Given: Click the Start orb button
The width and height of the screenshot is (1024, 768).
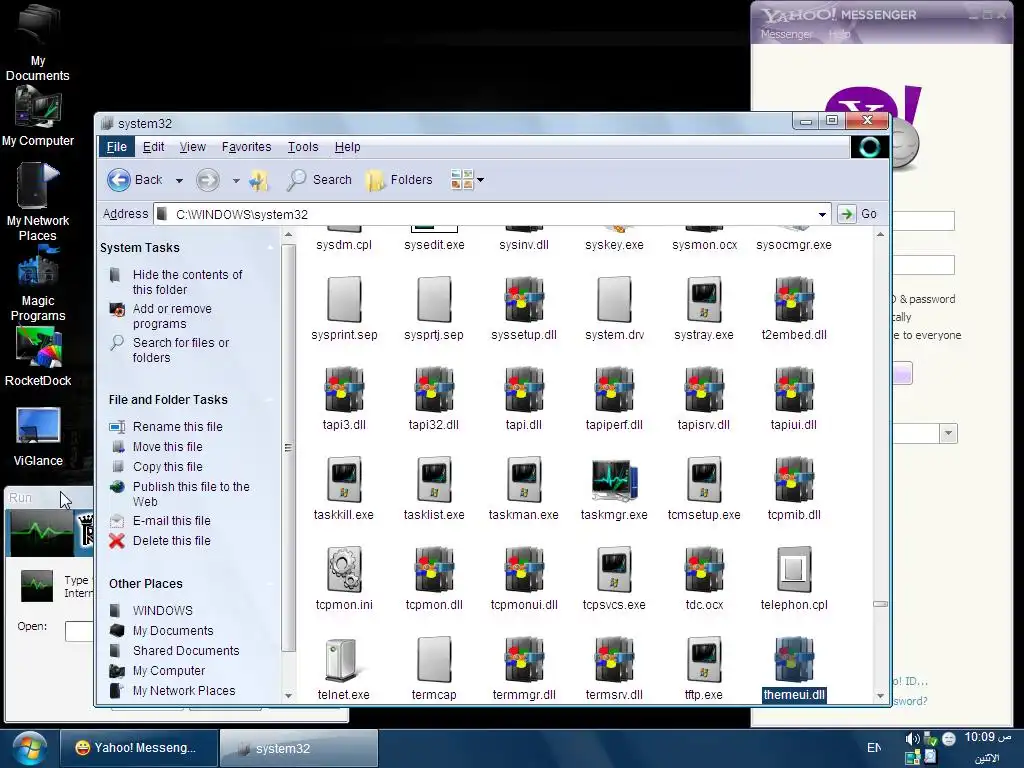Looking at the screenshot, I should coord(29,748).
